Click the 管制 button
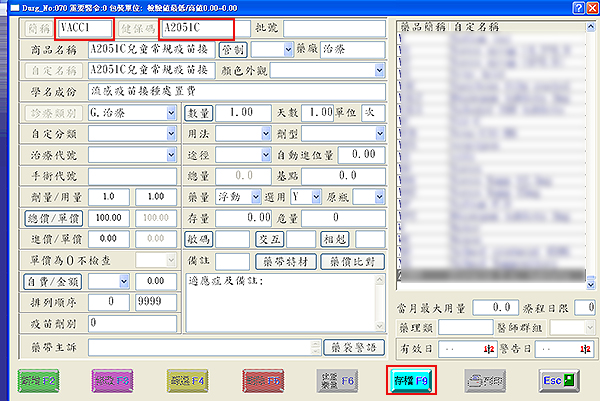 [x=231, y=49]
